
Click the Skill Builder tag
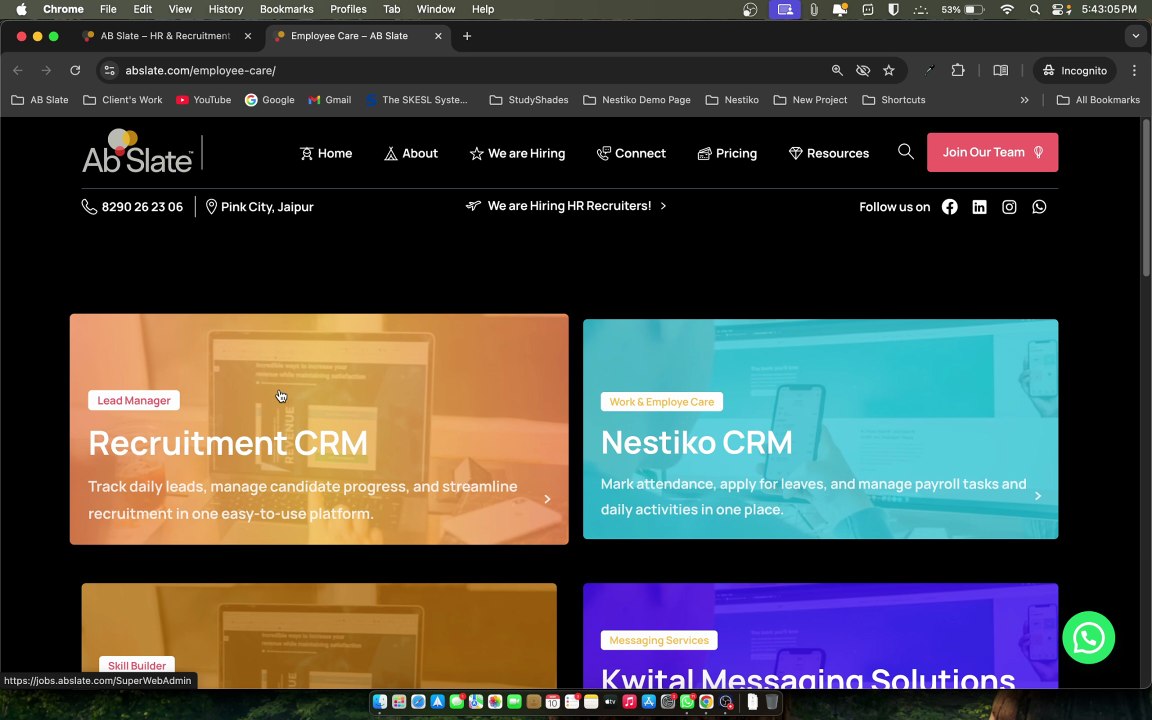[x=137, y=666]
